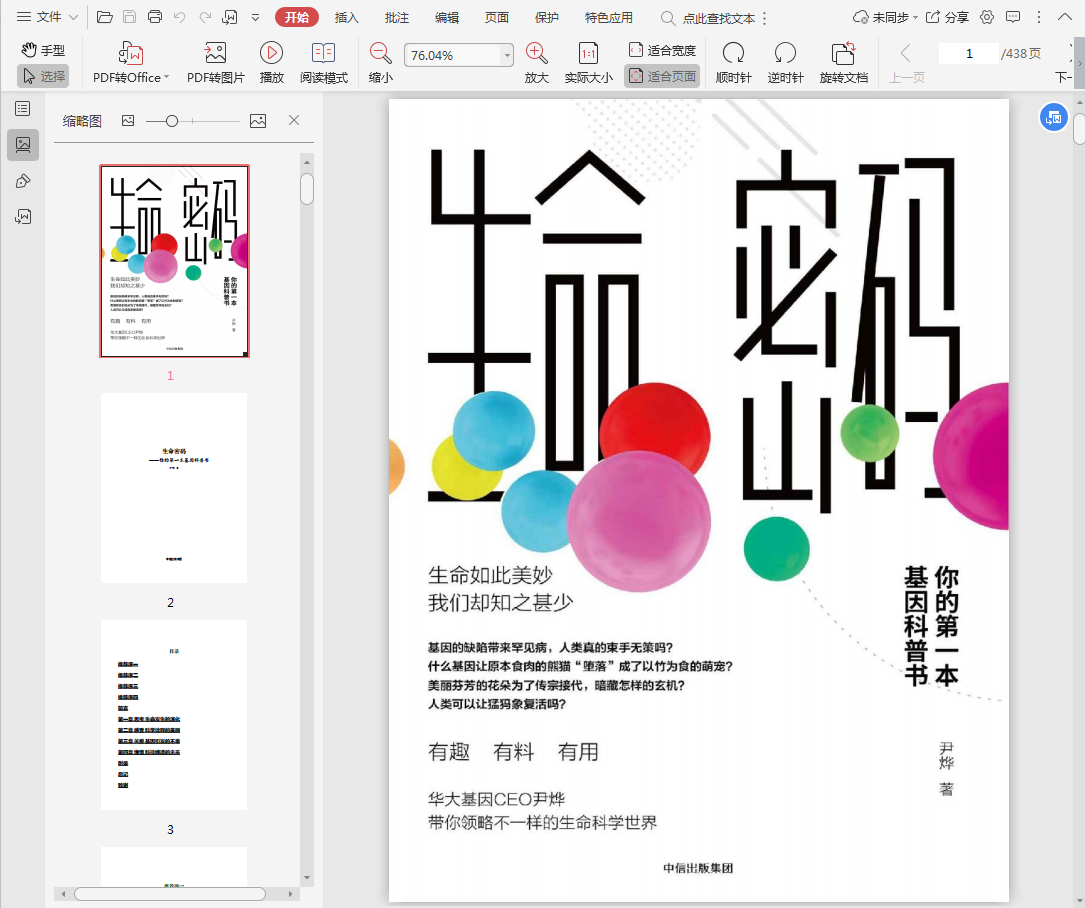1085x908 pixels.
Task: Zoom in using 放大 magnifier
Action: (536, 54)
